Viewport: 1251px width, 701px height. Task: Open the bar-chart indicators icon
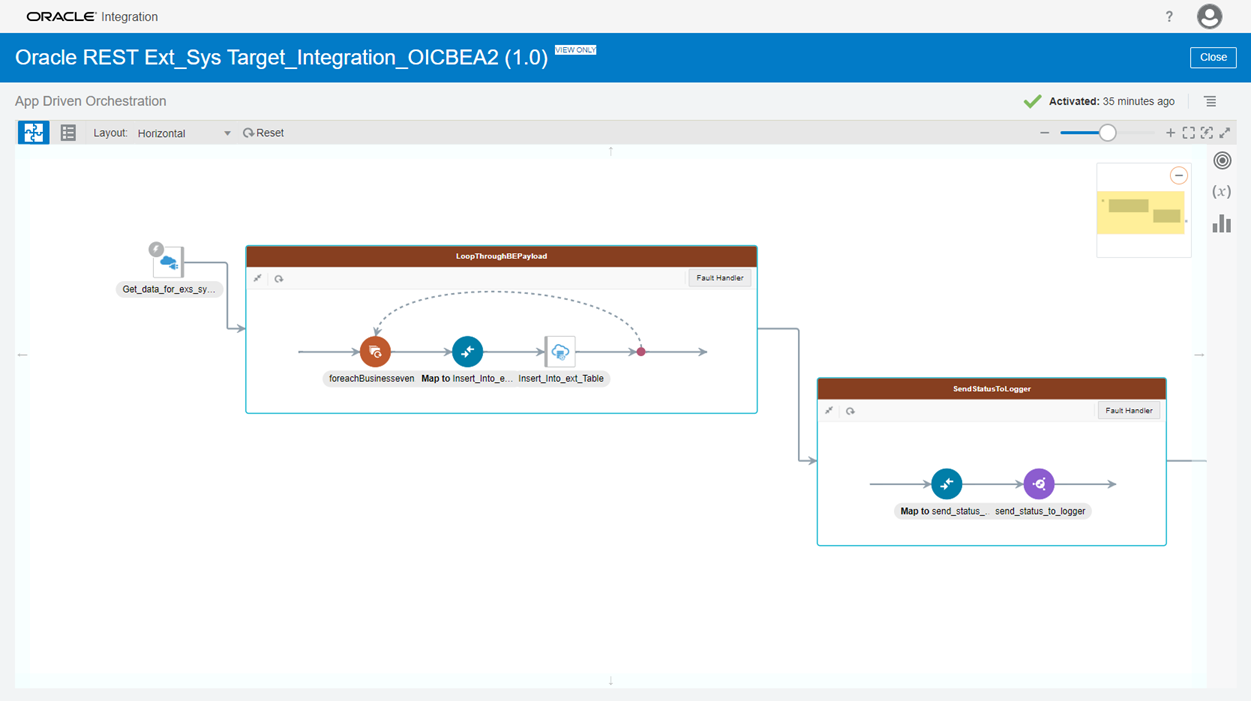(x=1222, y=224)
